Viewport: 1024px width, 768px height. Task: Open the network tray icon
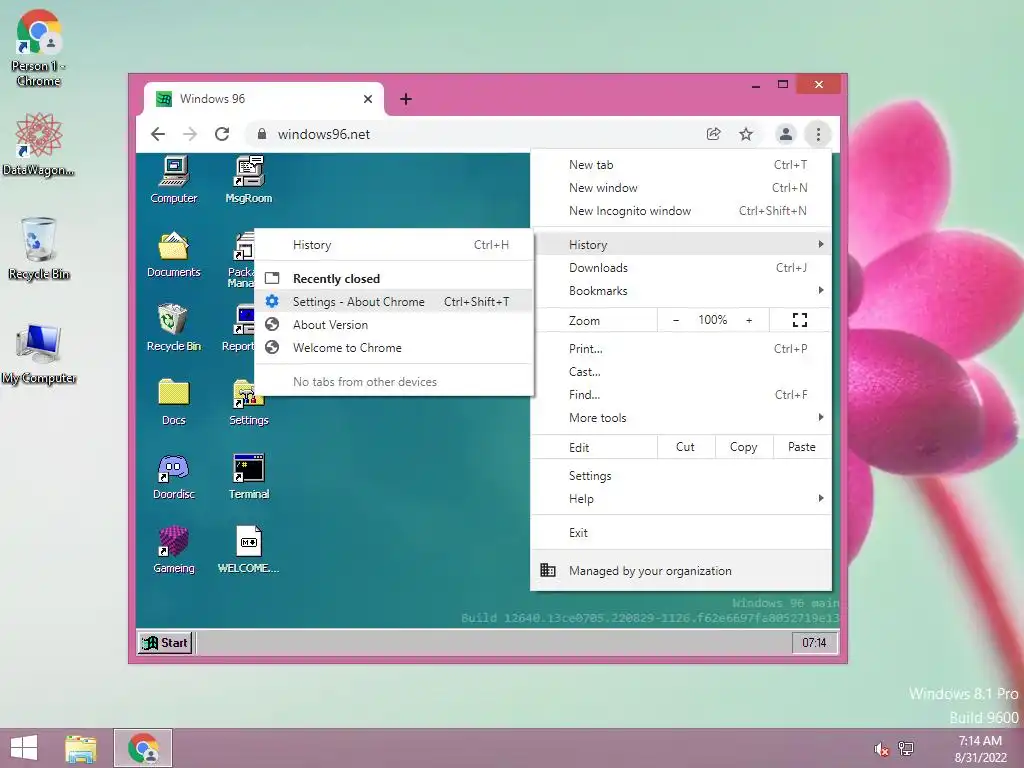point(906,749)
